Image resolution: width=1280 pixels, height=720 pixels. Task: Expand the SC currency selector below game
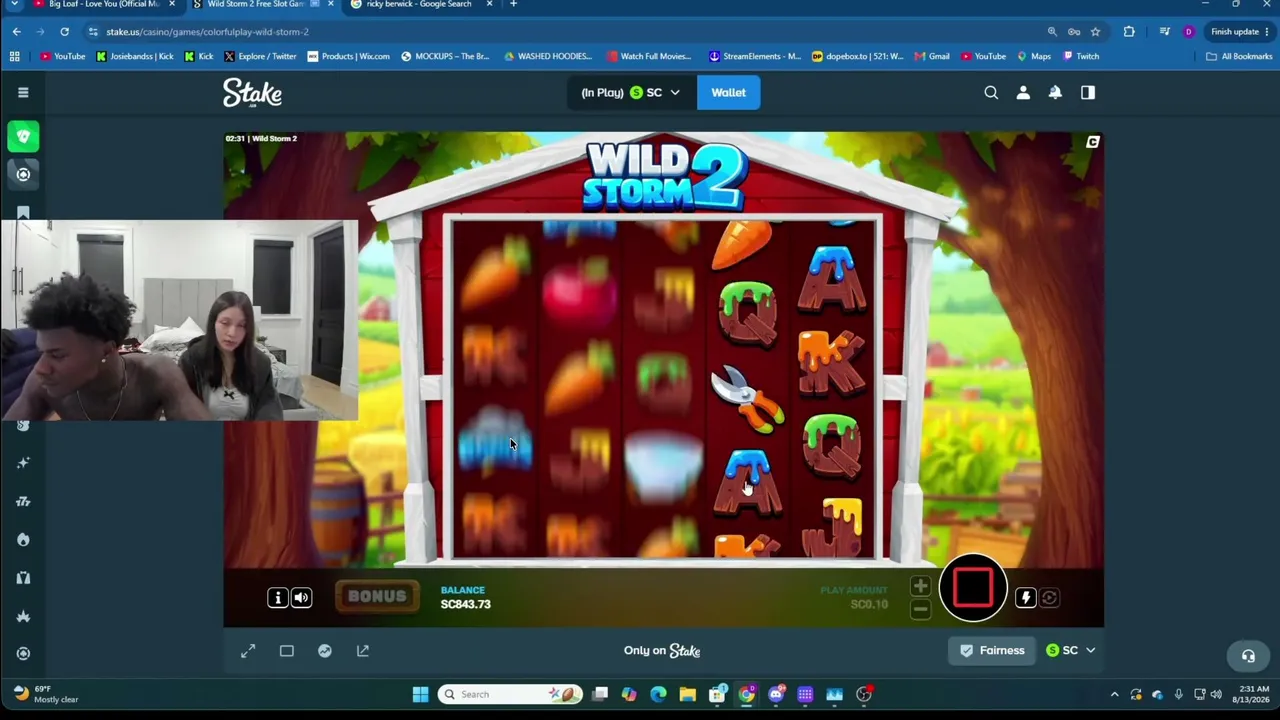tap(1070, 651)
